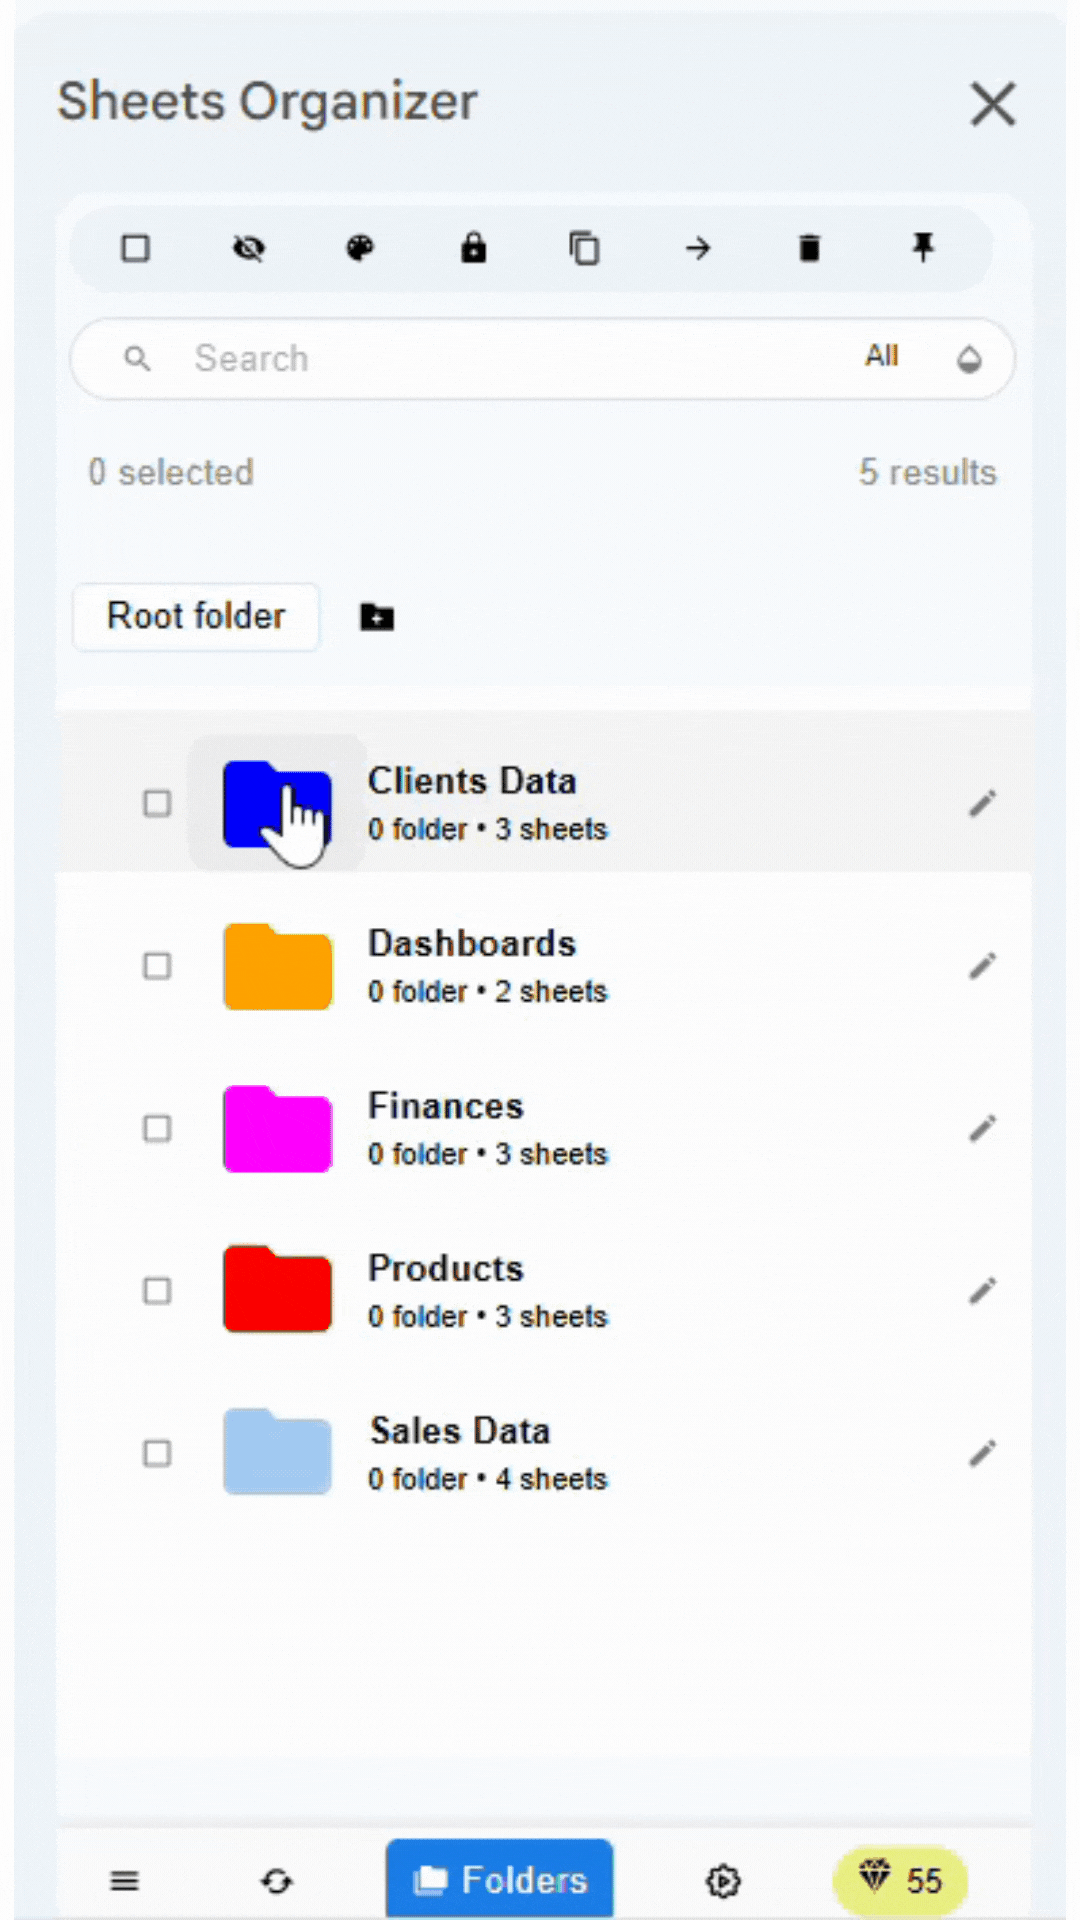
Task: Lock sheets with the padlock icon
Action: pyautogui.click(x=473, y=248)
